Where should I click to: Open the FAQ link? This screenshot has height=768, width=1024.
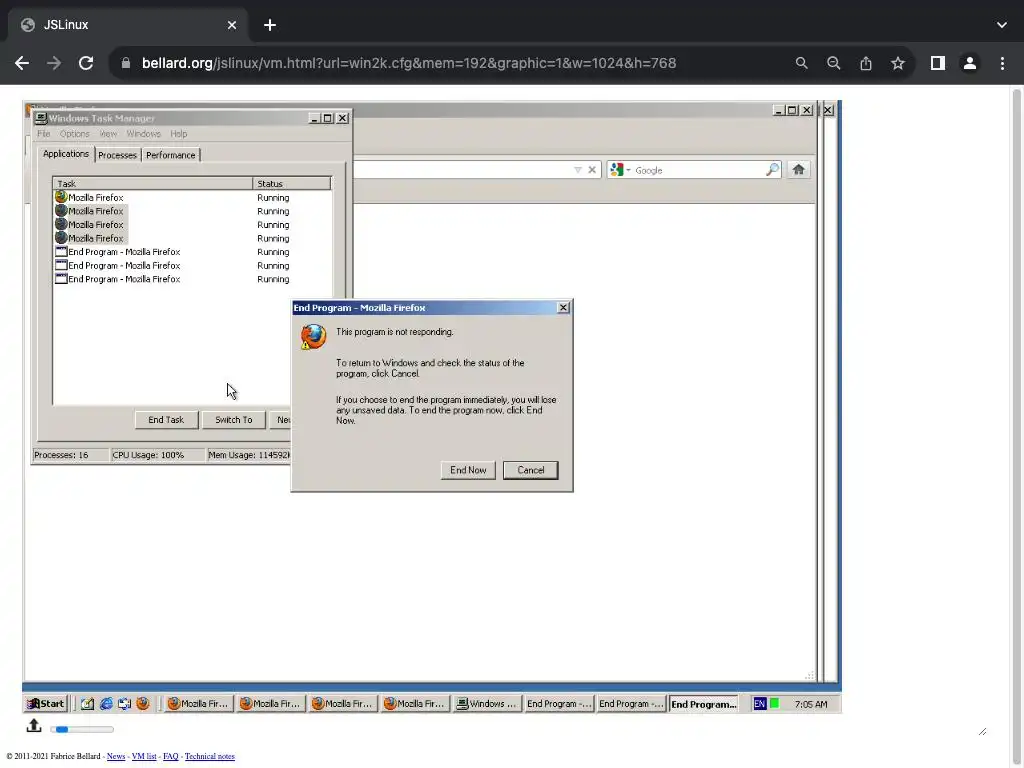170,756
